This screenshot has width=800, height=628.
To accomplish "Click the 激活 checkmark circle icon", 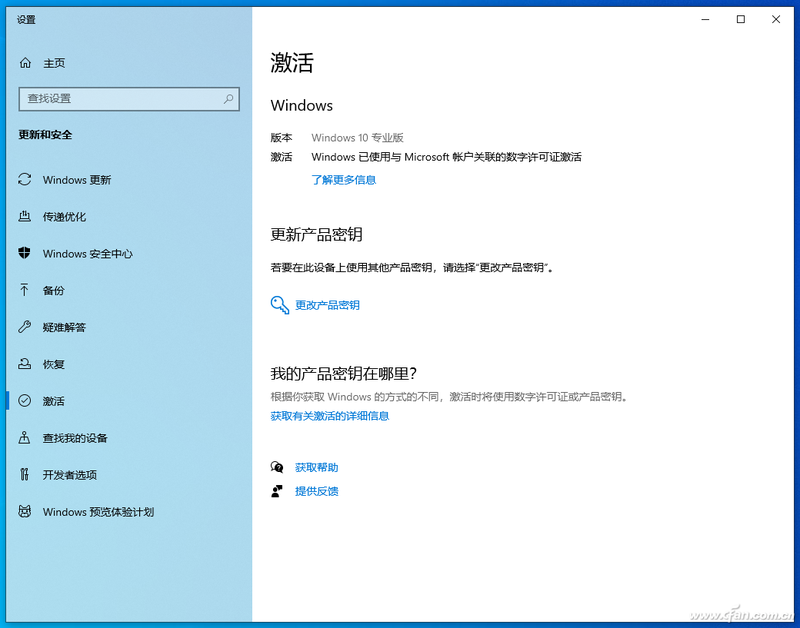I will [x=24, y=400].
